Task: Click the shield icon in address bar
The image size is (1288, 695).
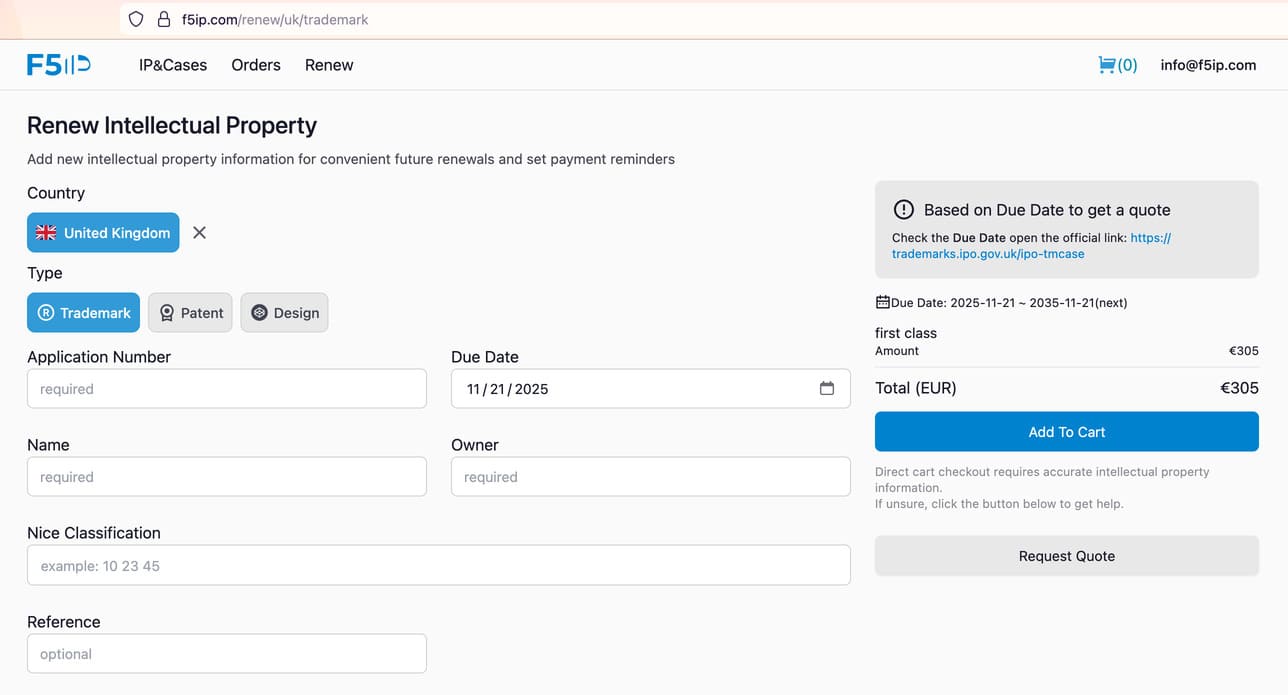Action: click(x=136, y=19)
